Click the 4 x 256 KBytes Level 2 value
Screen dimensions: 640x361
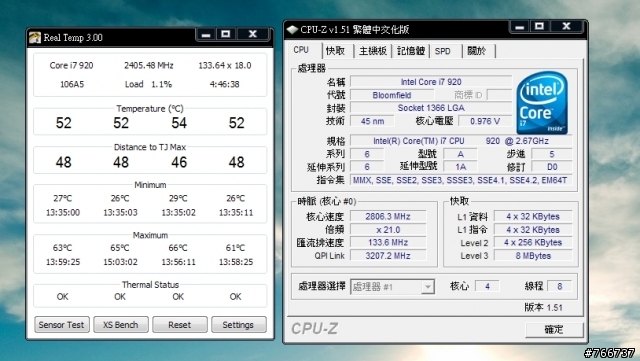click(x=533, y=243)
